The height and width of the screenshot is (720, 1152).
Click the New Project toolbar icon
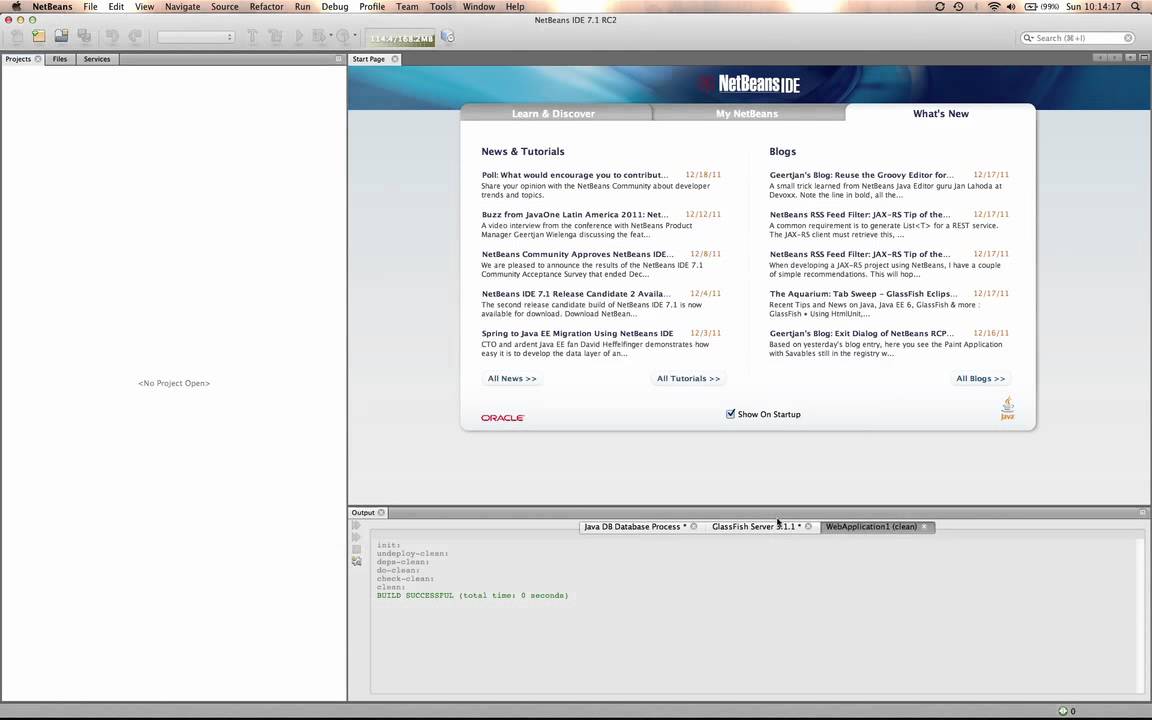[39, 36]
